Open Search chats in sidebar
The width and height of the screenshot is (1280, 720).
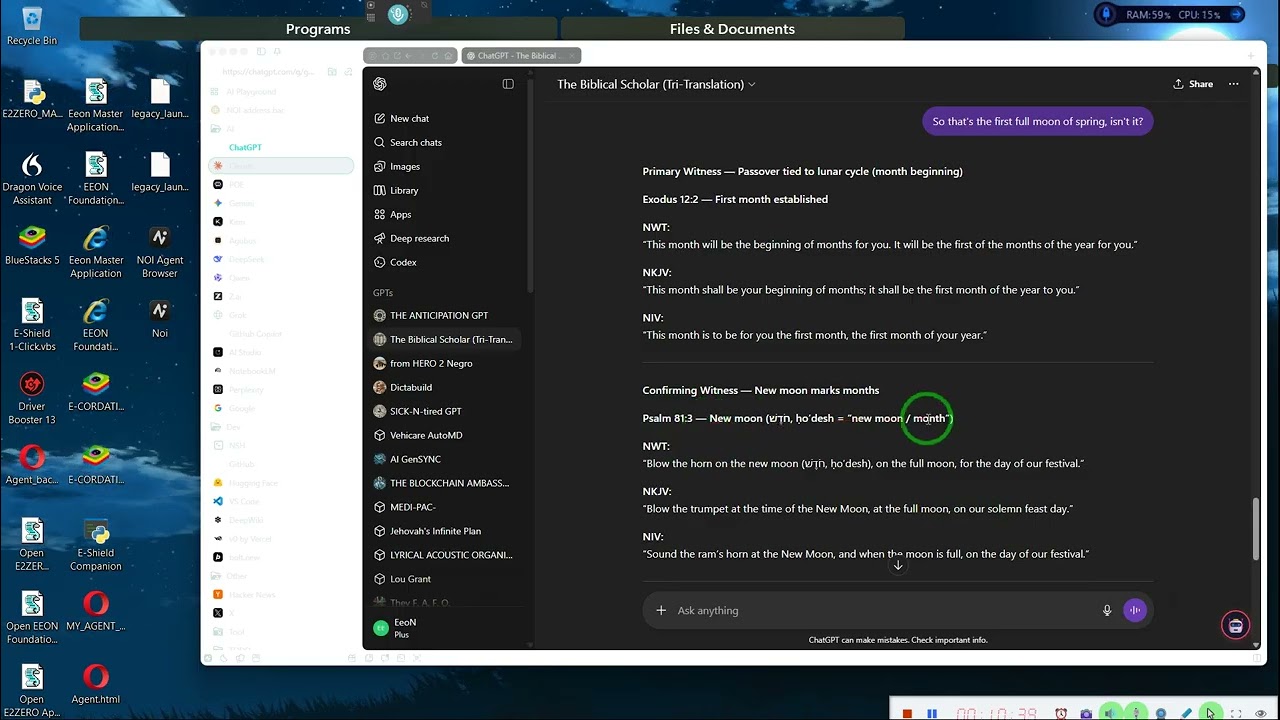tap(444, 142)
